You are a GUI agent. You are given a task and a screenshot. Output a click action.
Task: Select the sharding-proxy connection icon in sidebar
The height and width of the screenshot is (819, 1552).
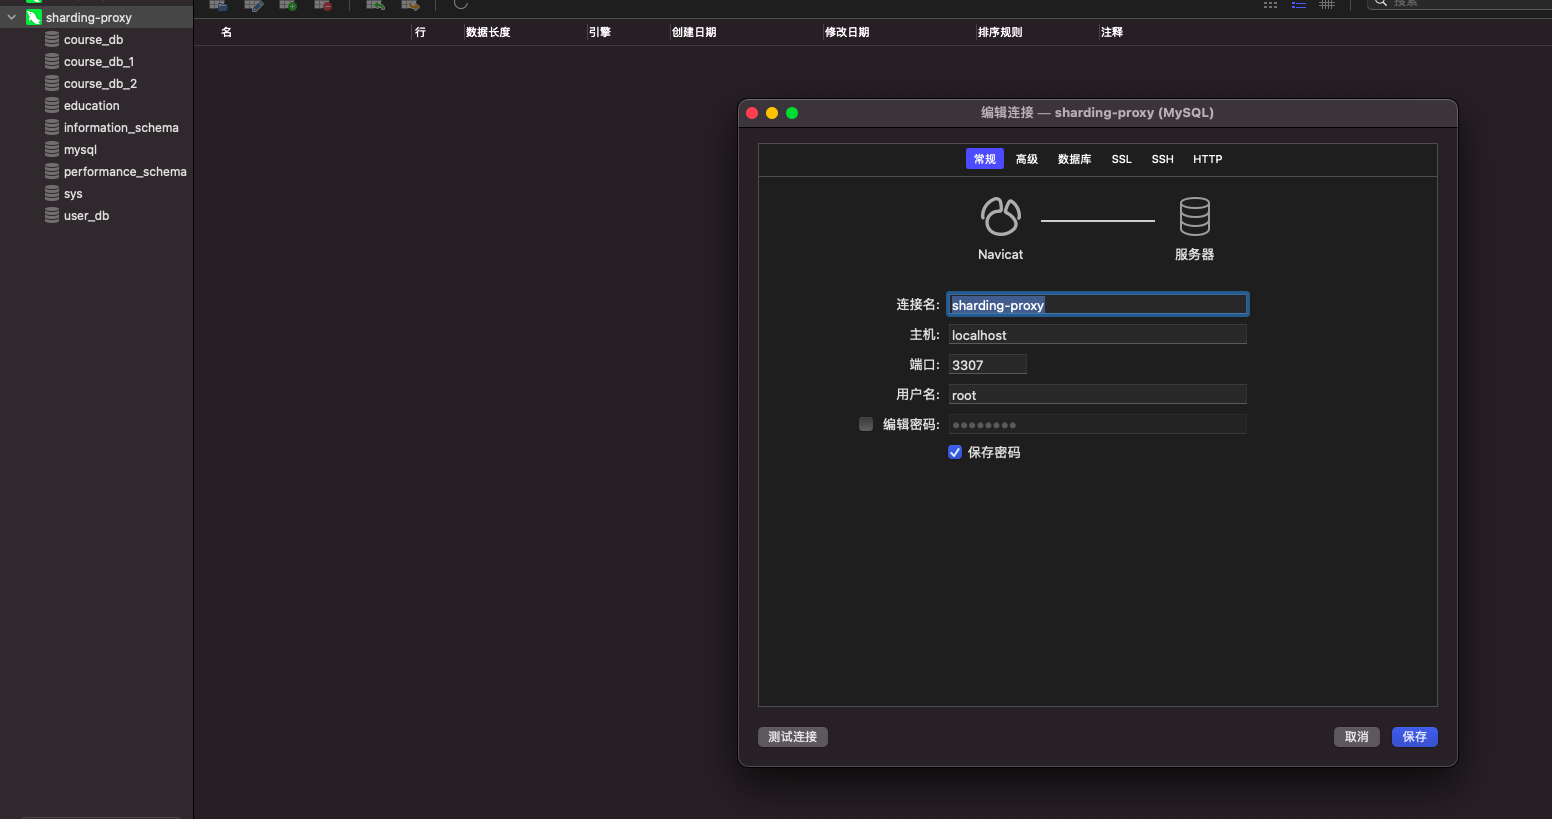click(x=34, y=17)
